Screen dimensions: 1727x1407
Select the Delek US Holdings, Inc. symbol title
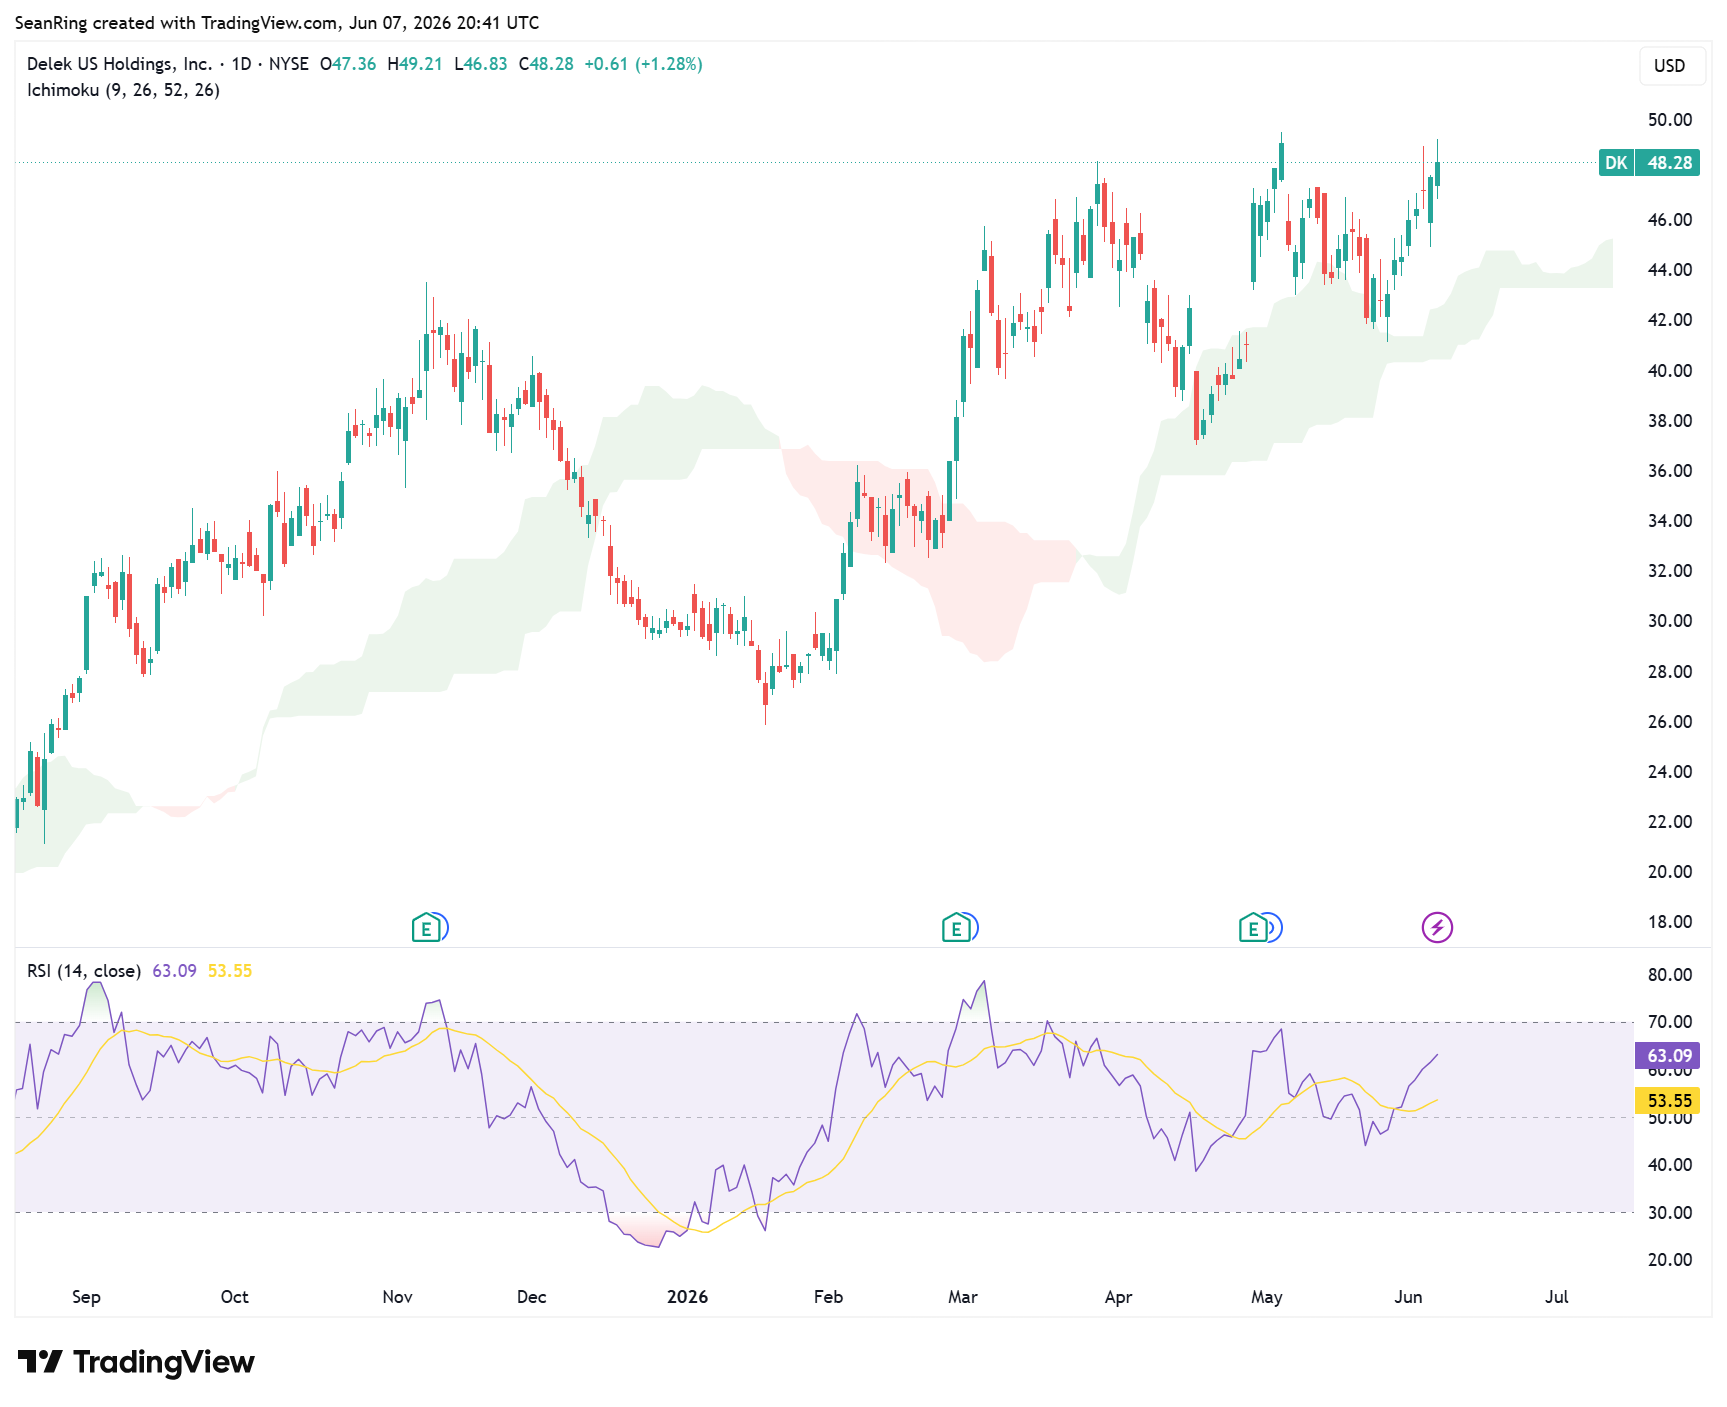click(x=119, y=64)
